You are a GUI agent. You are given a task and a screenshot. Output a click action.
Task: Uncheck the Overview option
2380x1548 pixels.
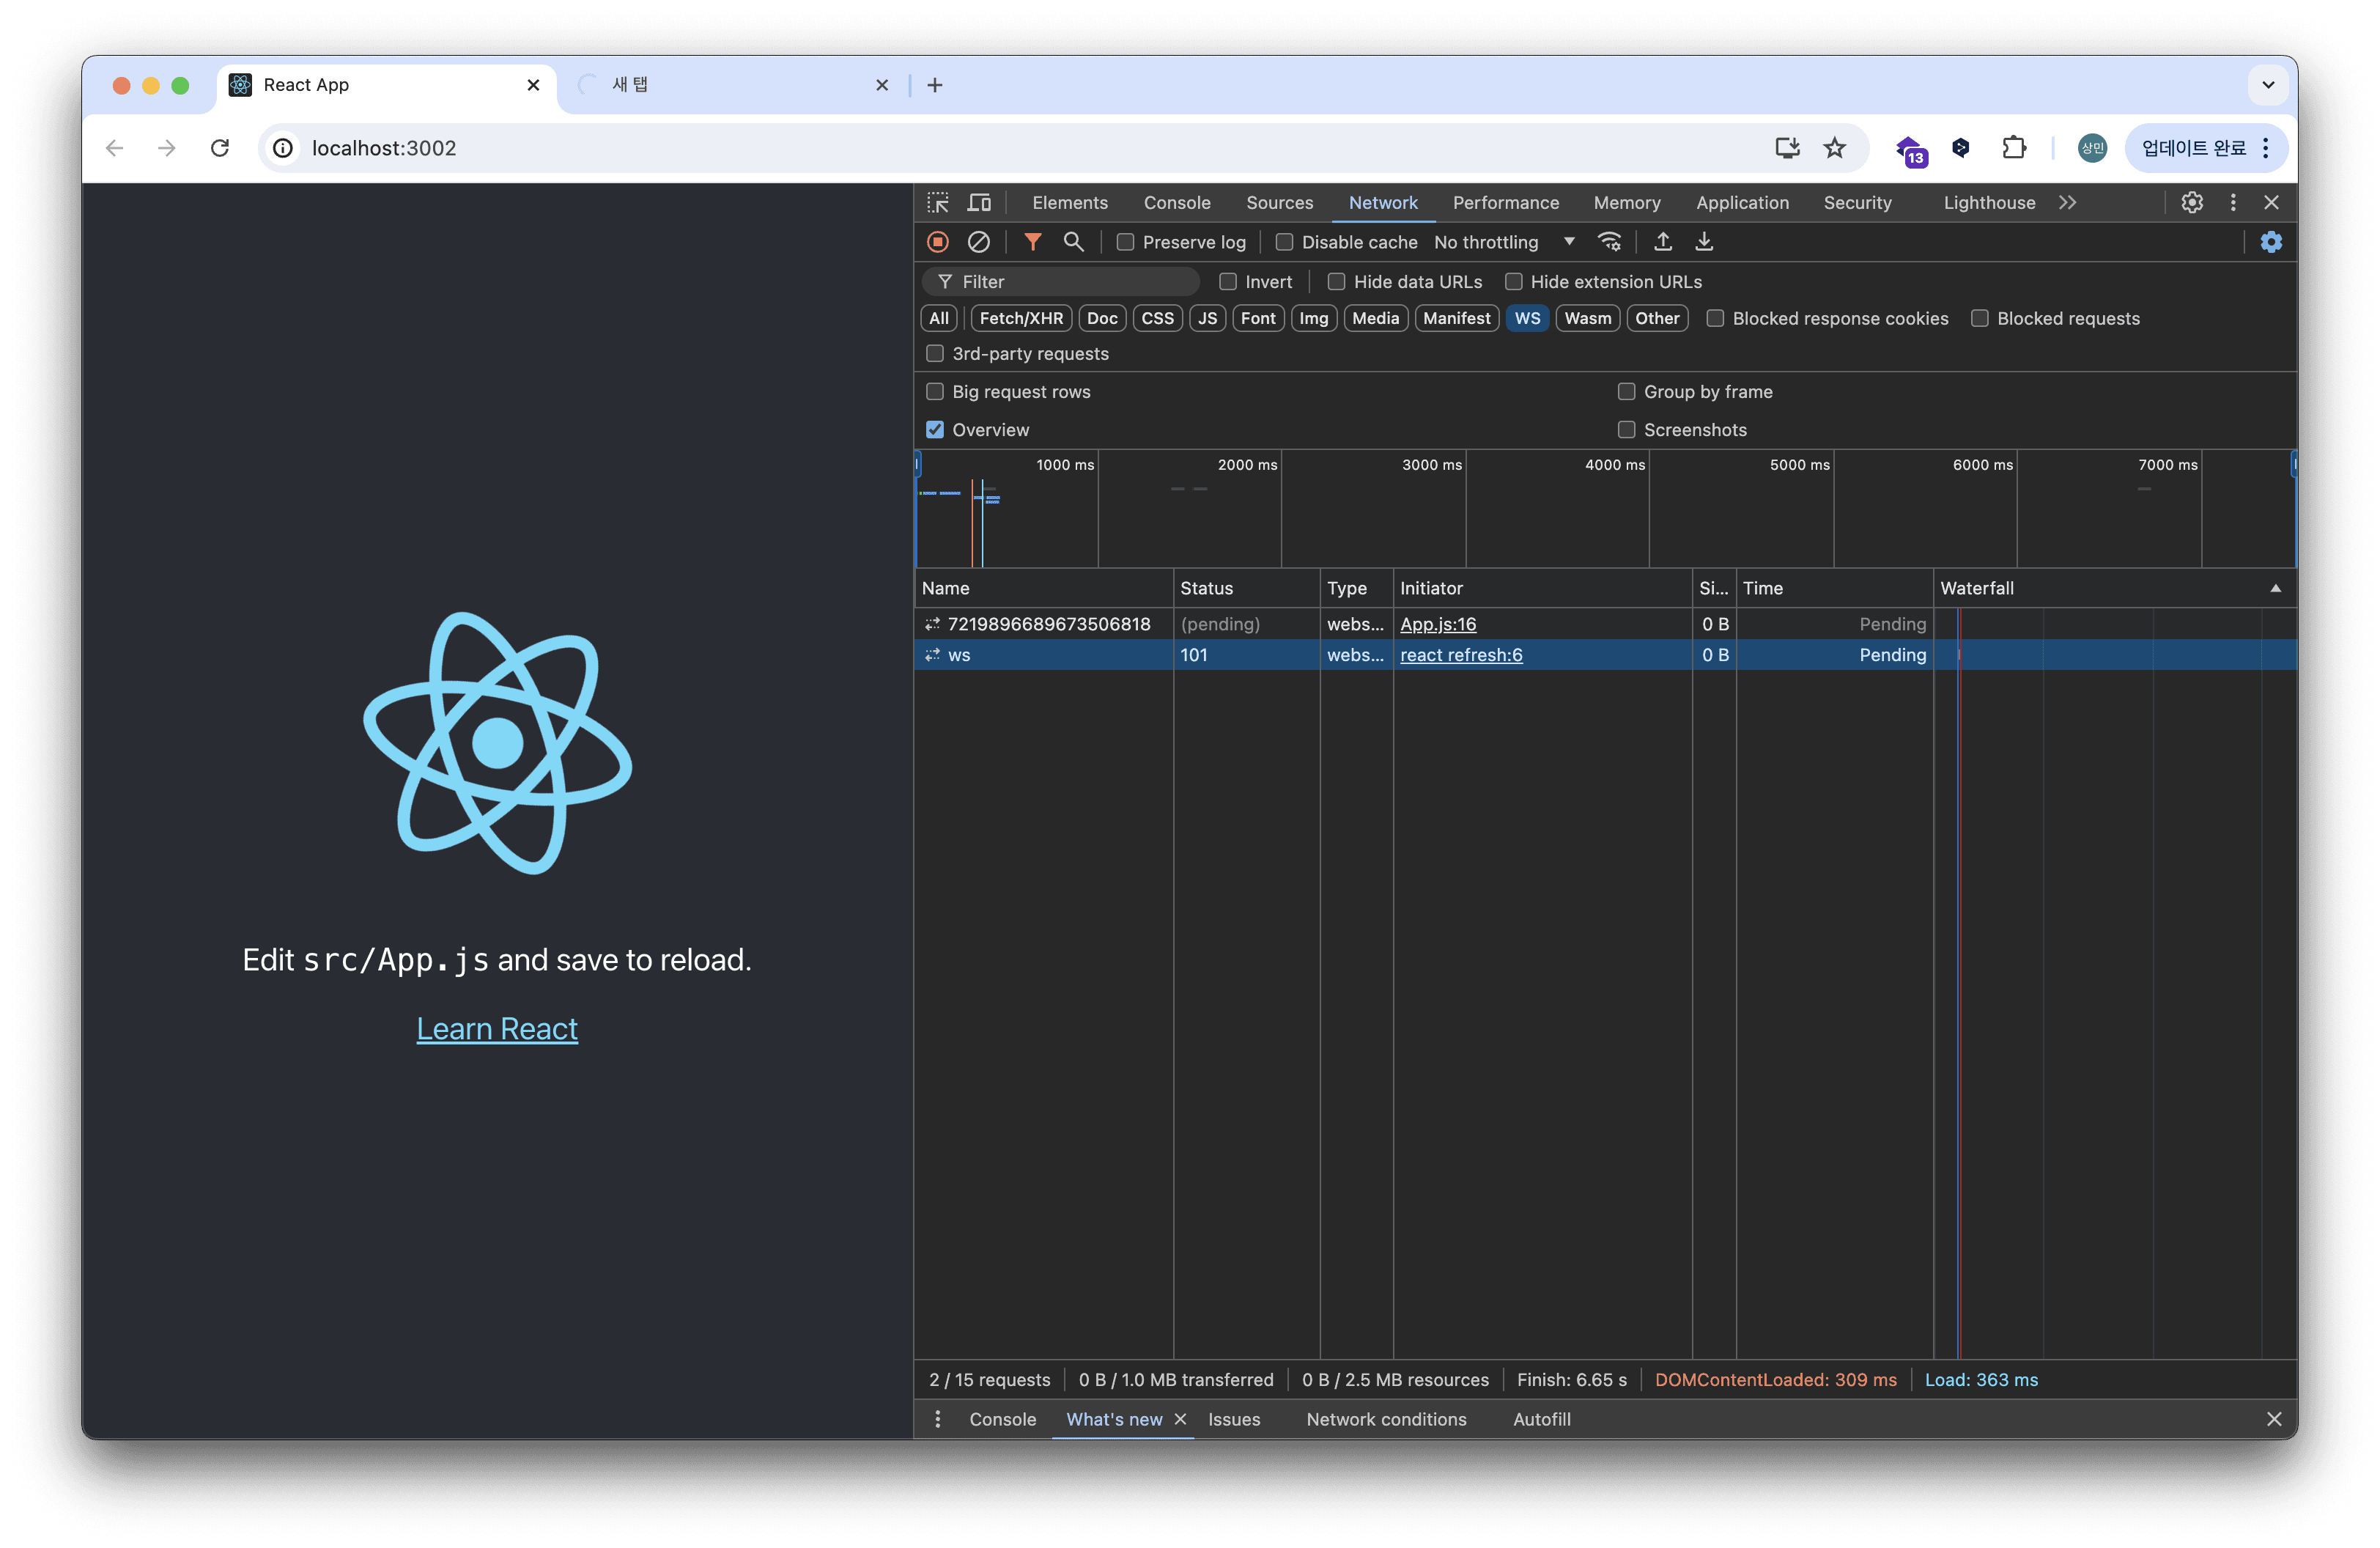(935, 430)
